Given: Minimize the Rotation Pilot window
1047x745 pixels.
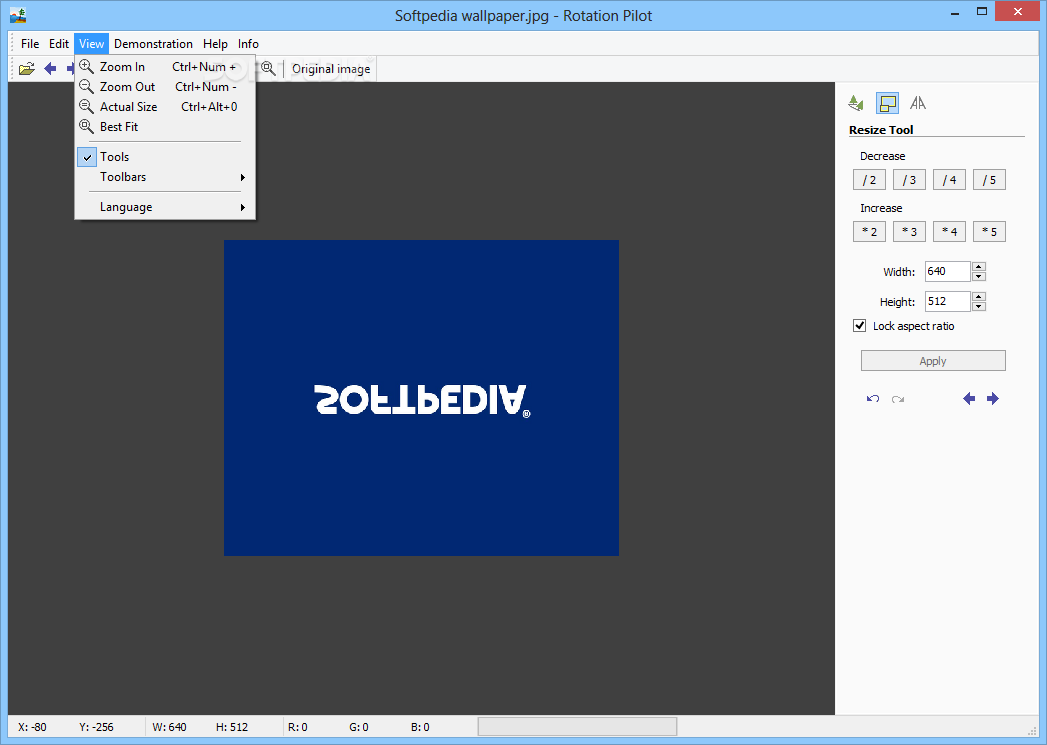Looking at the screenshot, I should [x=955, y=12].
